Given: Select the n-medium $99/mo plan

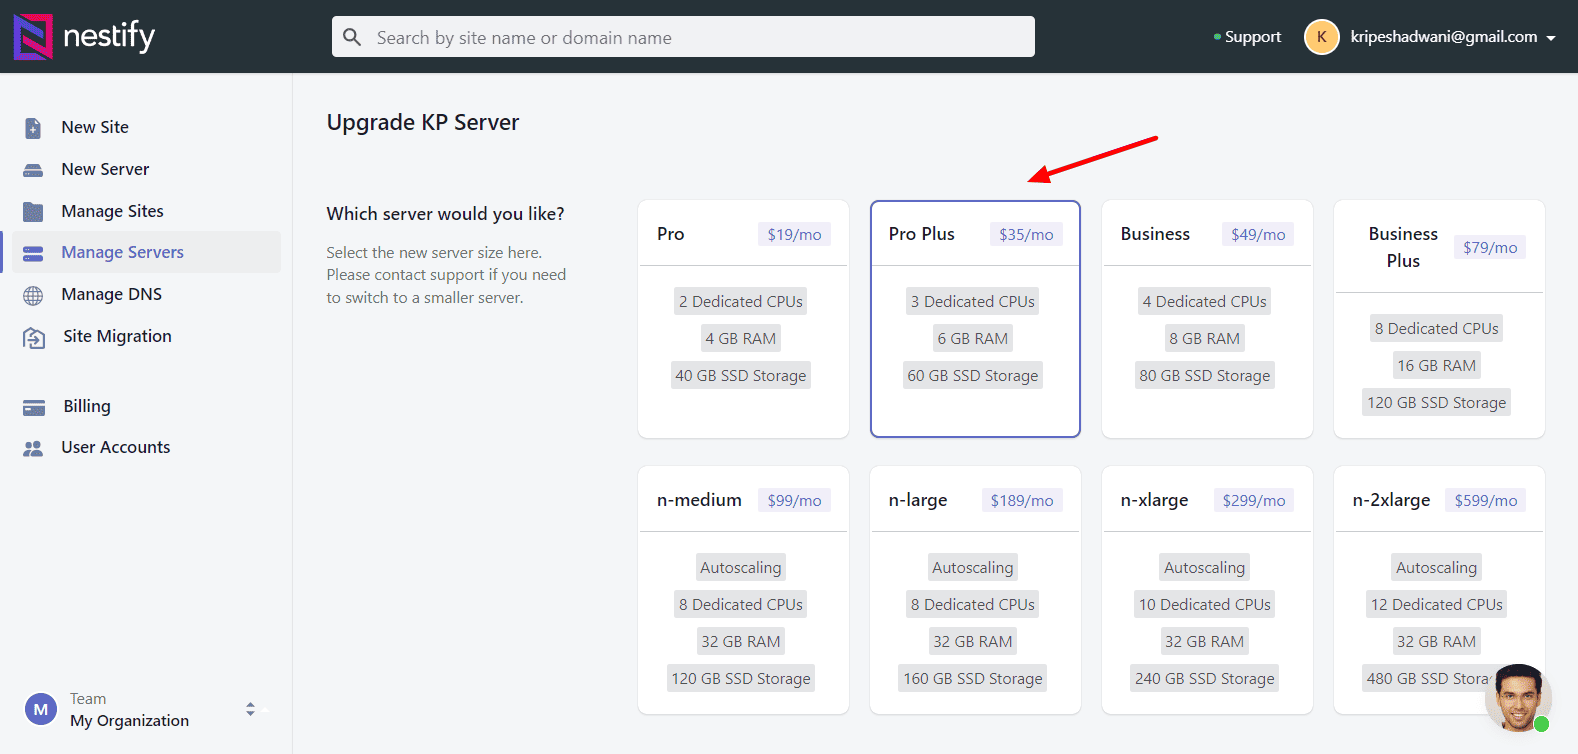Looking at the screenshot, I should 743,590.
